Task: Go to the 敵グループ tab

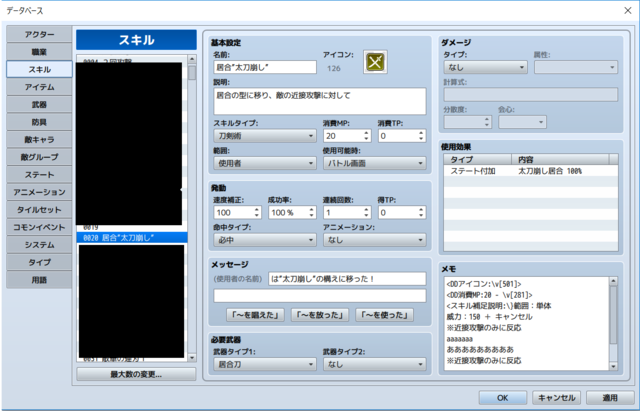Action: (39, 158)
